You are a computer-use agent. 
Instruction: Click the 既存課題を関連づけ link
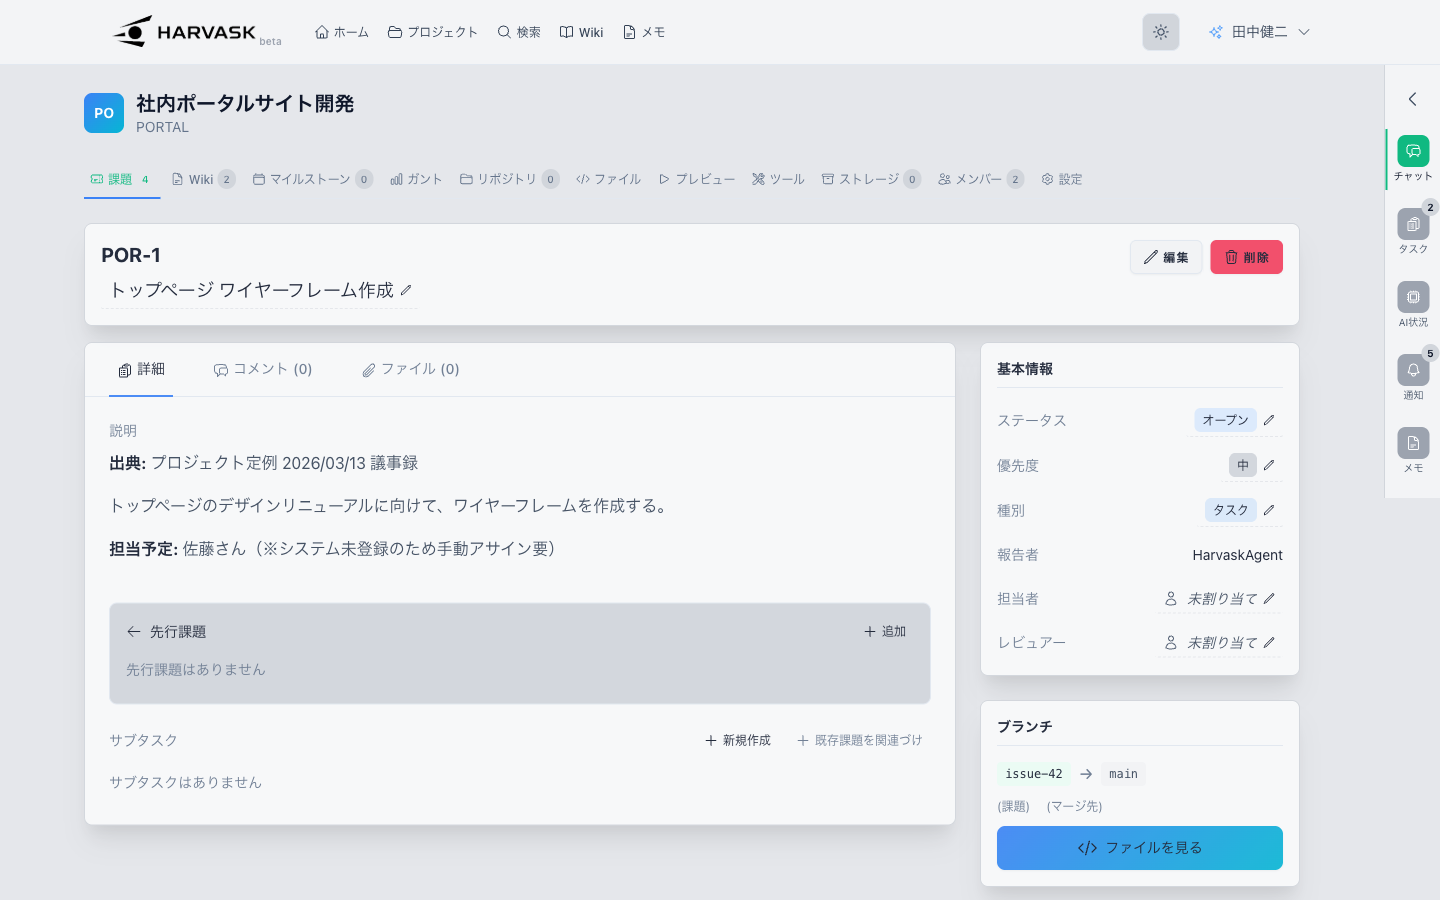click(859, 741)
